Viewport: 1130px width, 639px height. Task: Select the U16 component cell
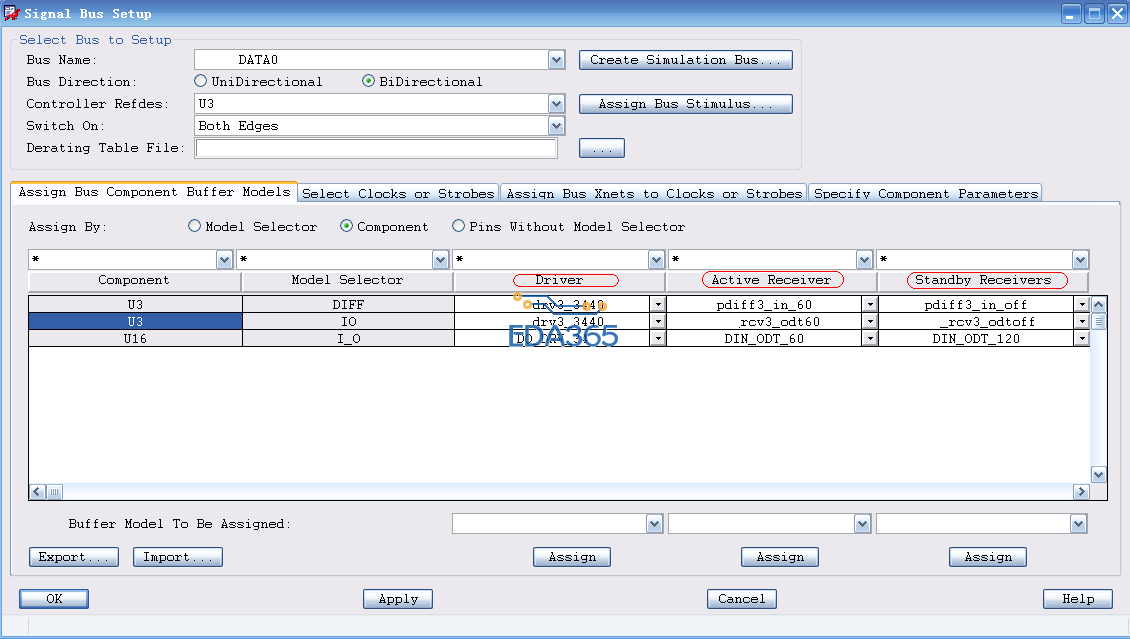point(135,338)
